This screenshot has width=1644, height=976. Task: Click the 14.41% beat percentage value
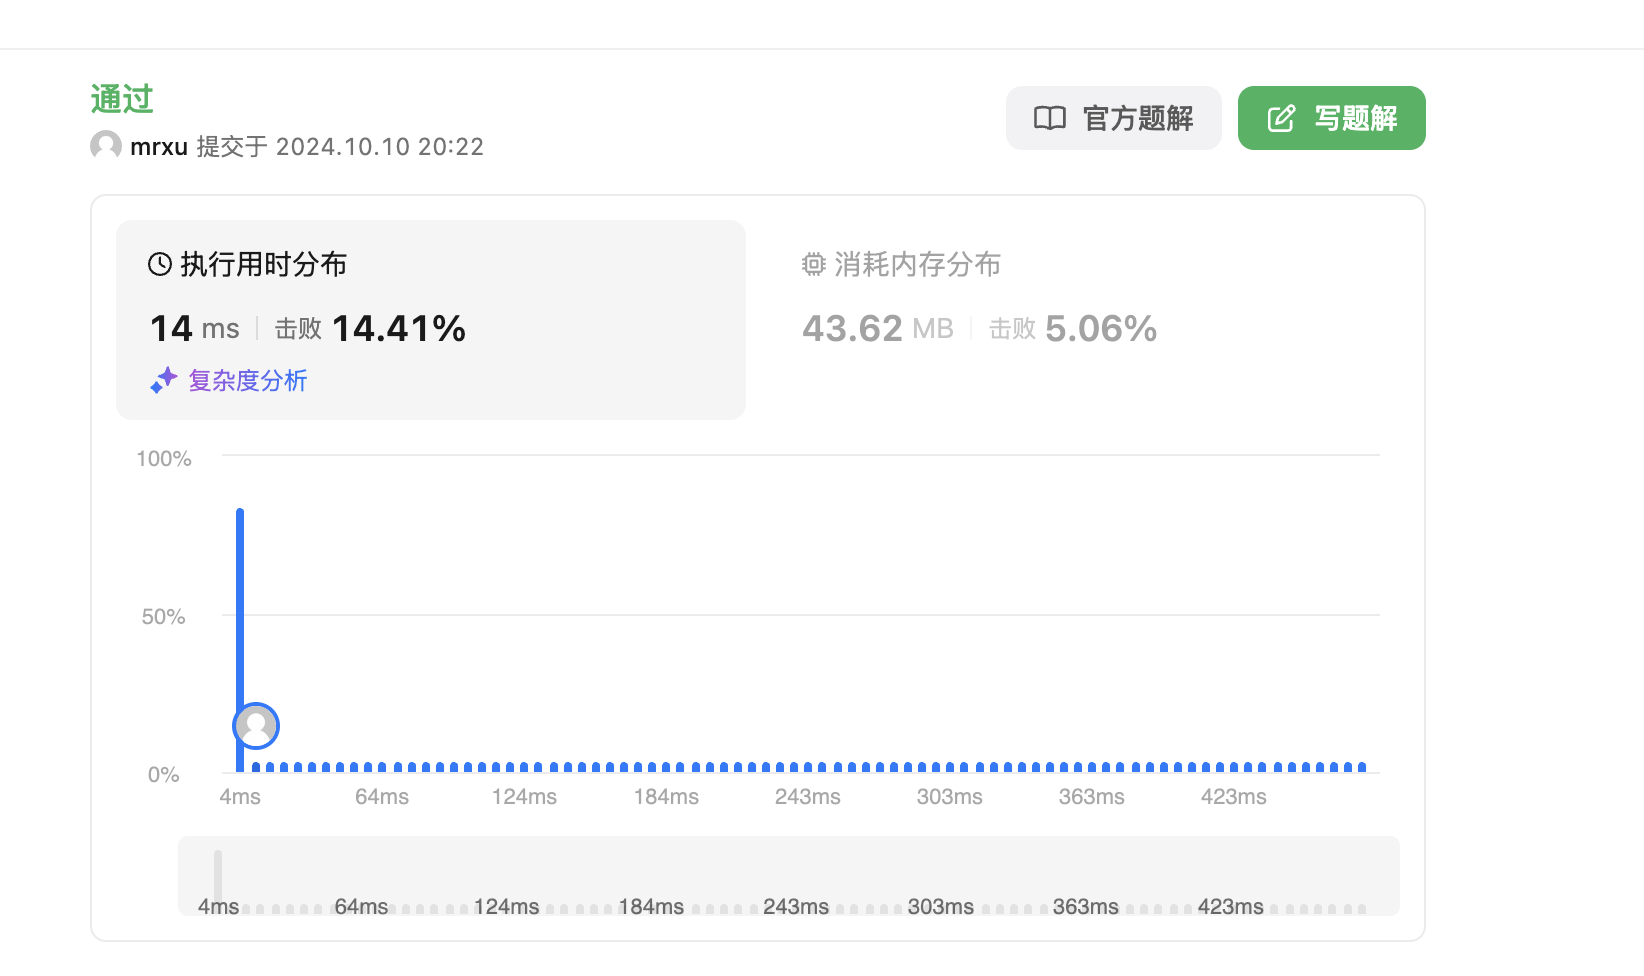399,328
